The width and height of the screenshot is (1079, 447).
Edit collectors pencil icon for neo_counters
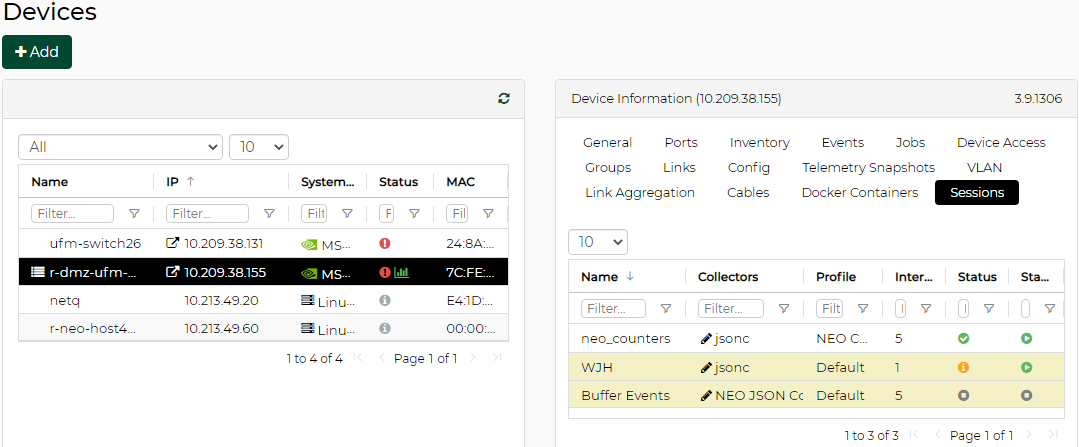click(706, 339)
